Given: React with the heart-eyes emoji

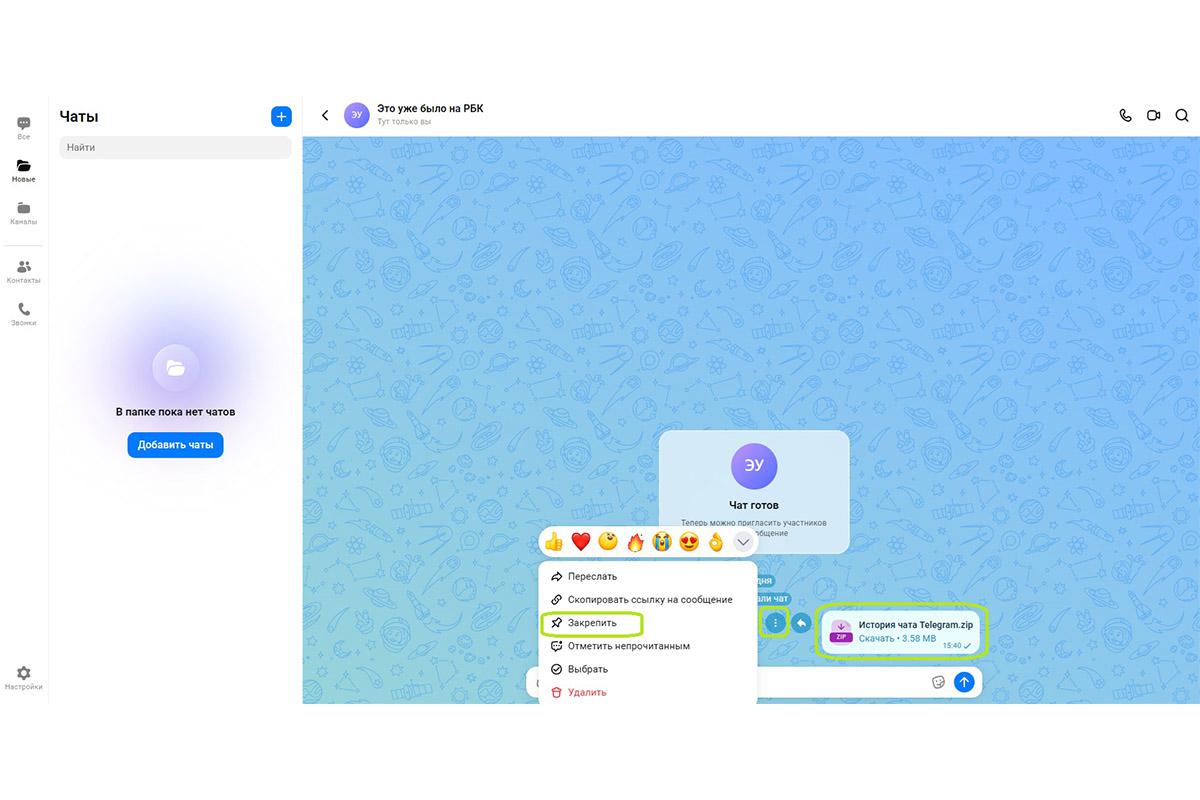Looking at the screenshot, I should pos(688,542).
